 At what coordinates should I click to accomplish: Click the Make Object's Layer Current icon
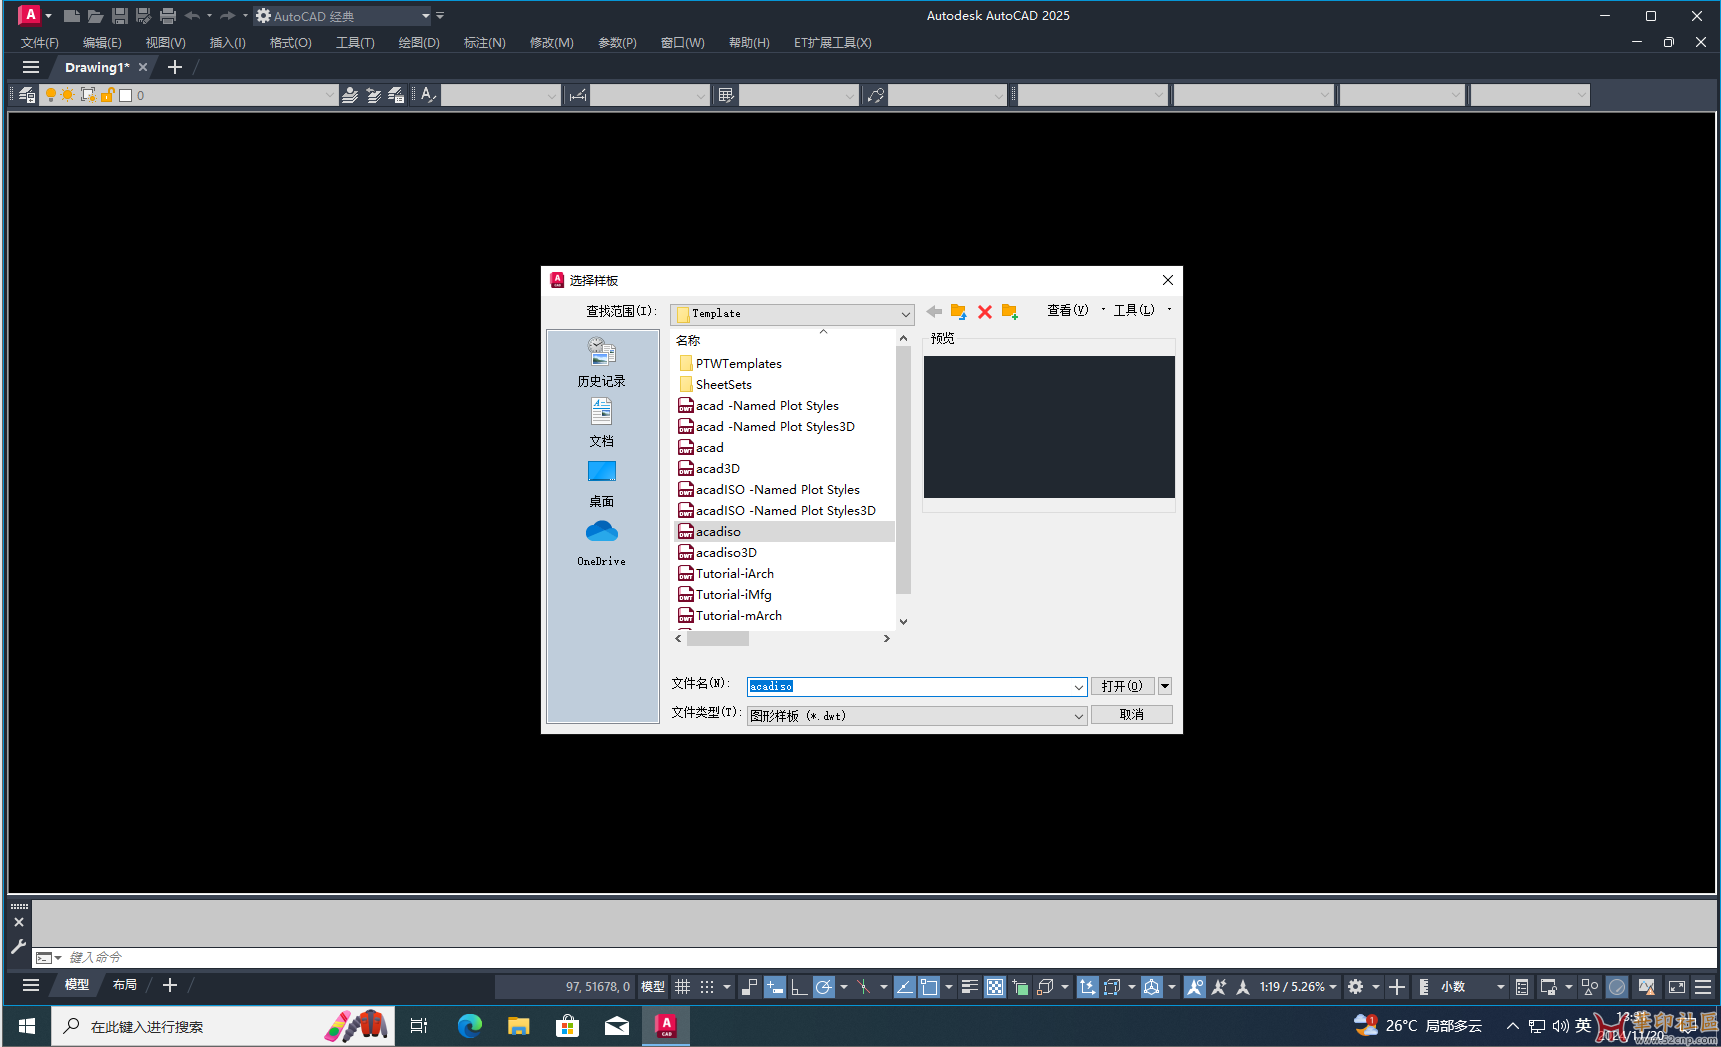[x=350, y=95]
